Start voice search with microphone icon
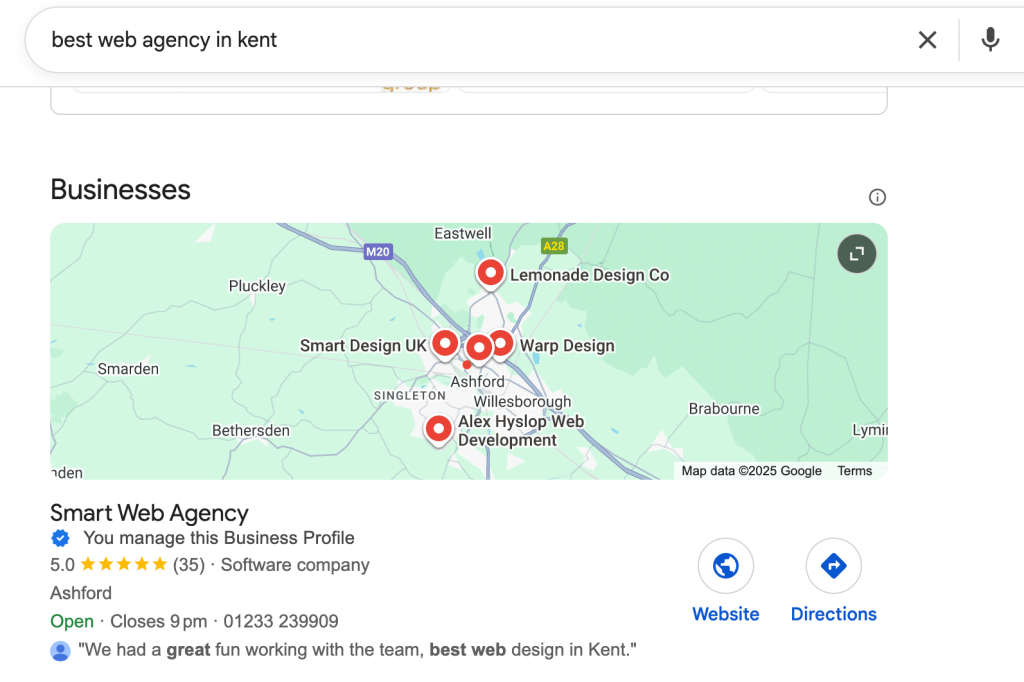This screenshot has width=1024, height=682. 990,40
